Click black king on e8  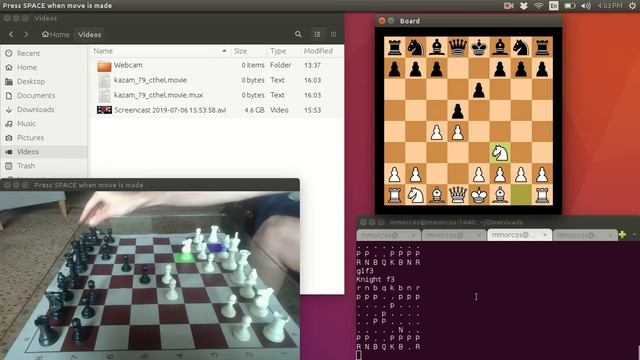coord(479,47)
